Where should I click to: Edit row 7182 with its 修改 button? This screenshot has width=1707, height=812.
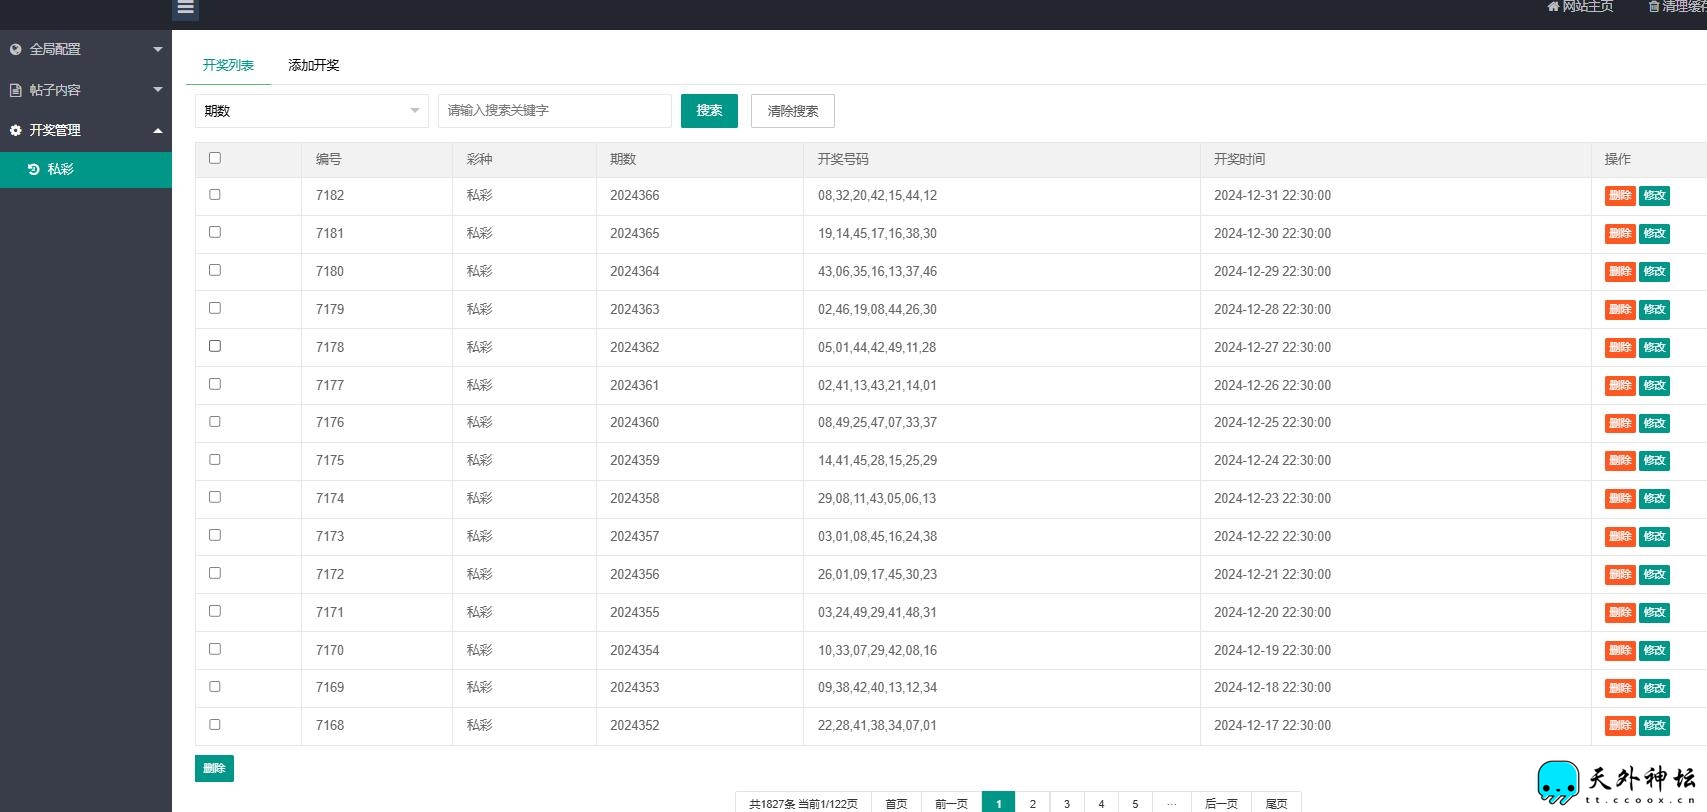1654,196
